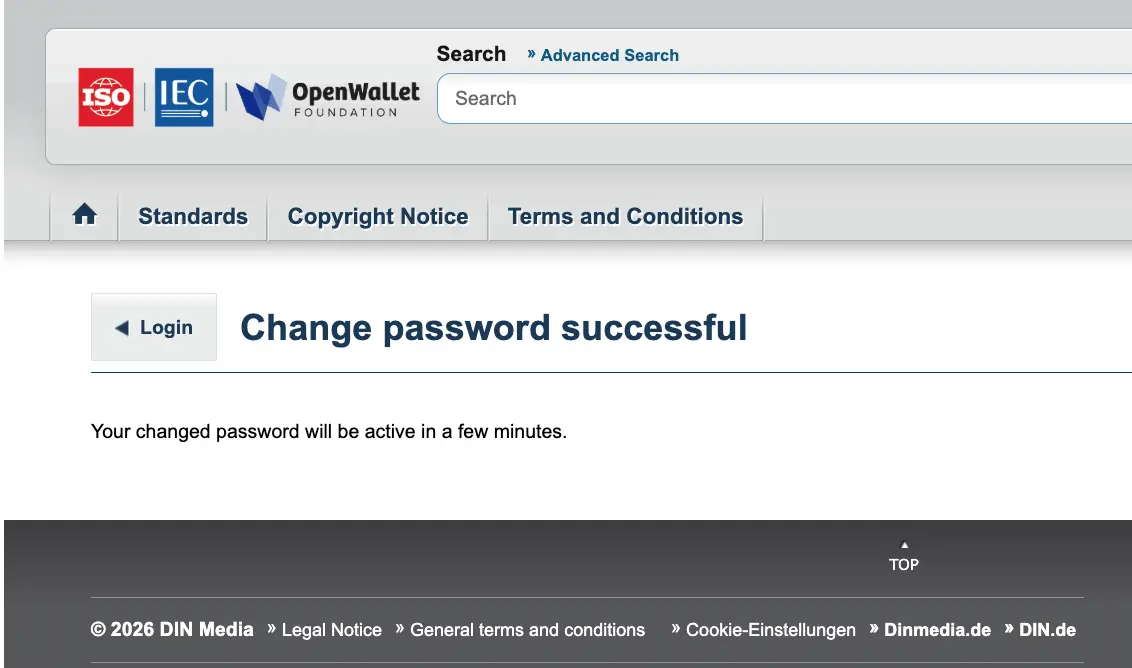This screenshot has width=1132, height=668.
Task: Open the Copyright Notice tab
Action: pos(378,216)
